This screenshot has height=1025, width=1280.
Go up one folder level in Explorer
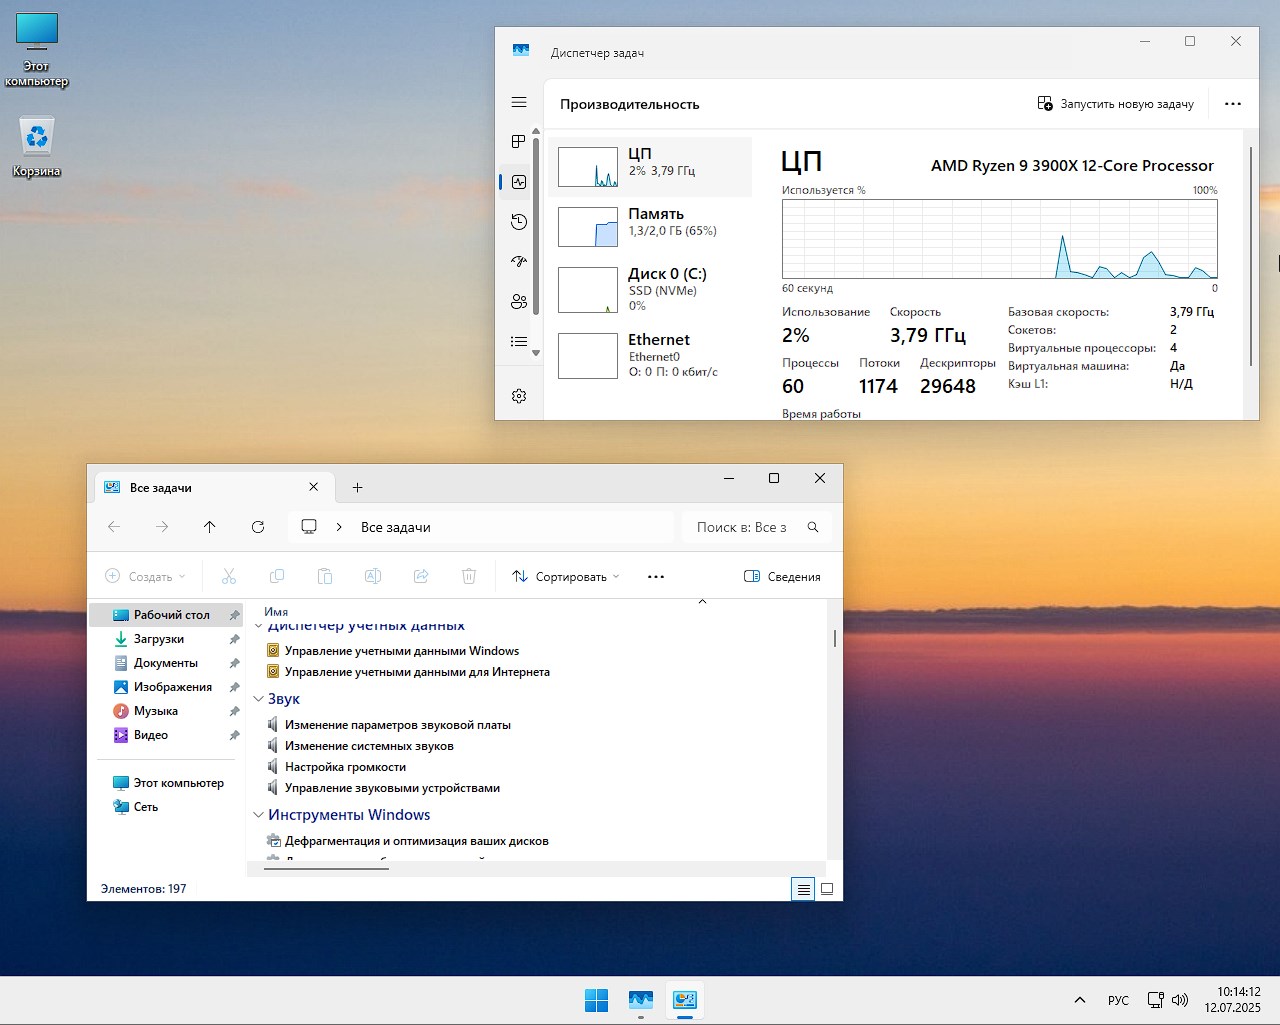[x=209, y=527]
